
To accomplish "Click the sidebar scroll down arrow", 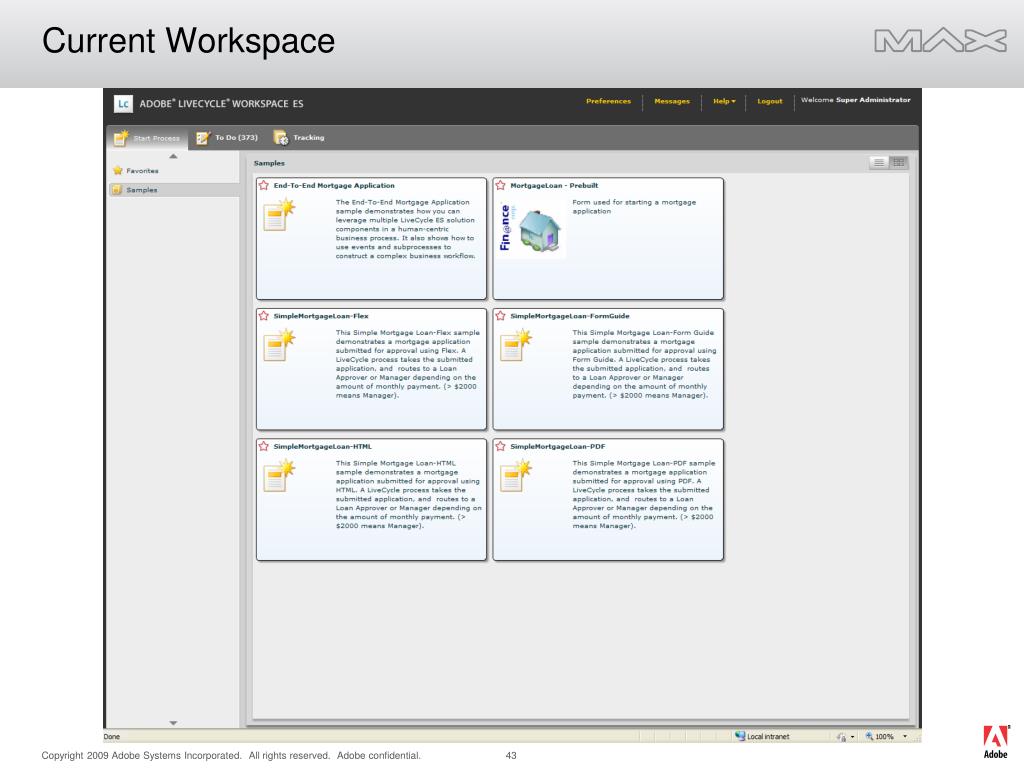I will coord(173,723).
